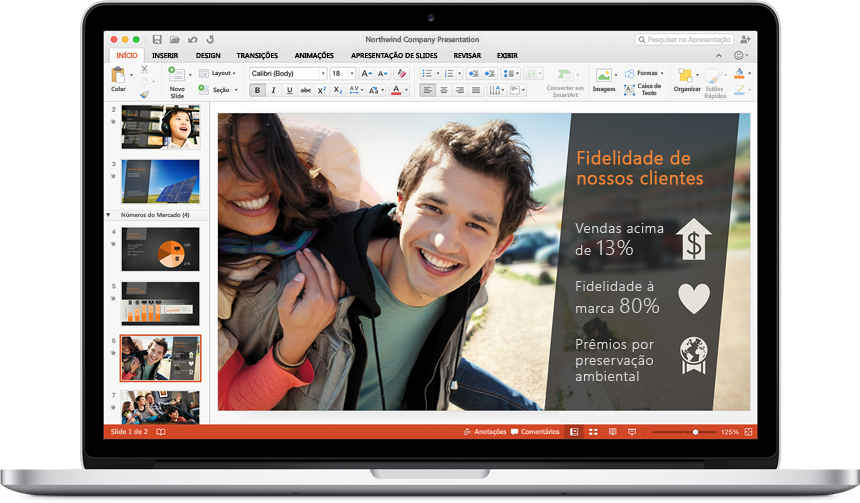This screenshot has width=860, height=503.
Task: Open the TRANSIÇÕES tab
Action: 257,56
